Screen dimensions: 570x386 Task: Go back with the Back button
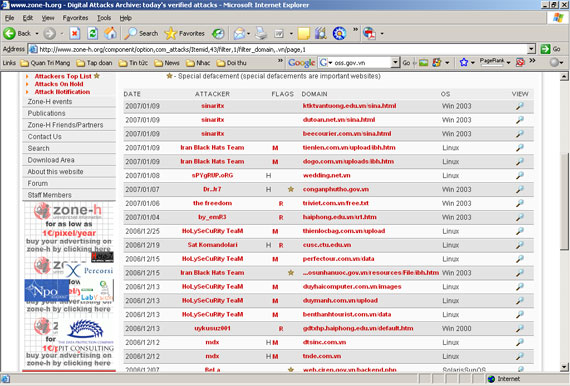(17, 33)
